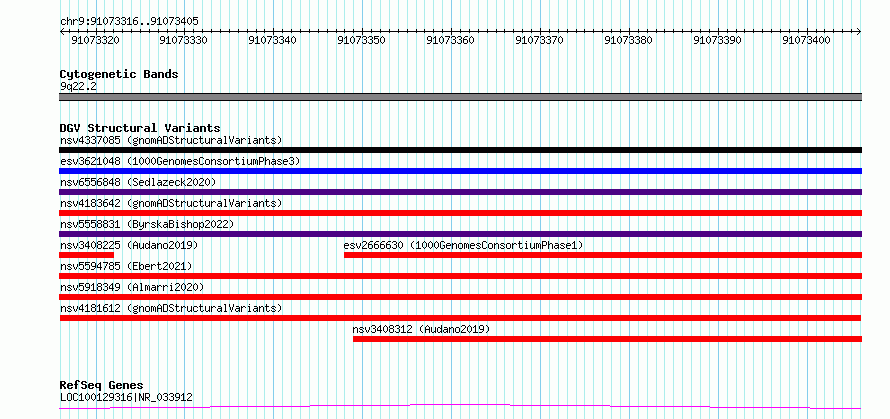Click the gray 9q22.2 cytogenetic band bar

[x=461, y=97]
